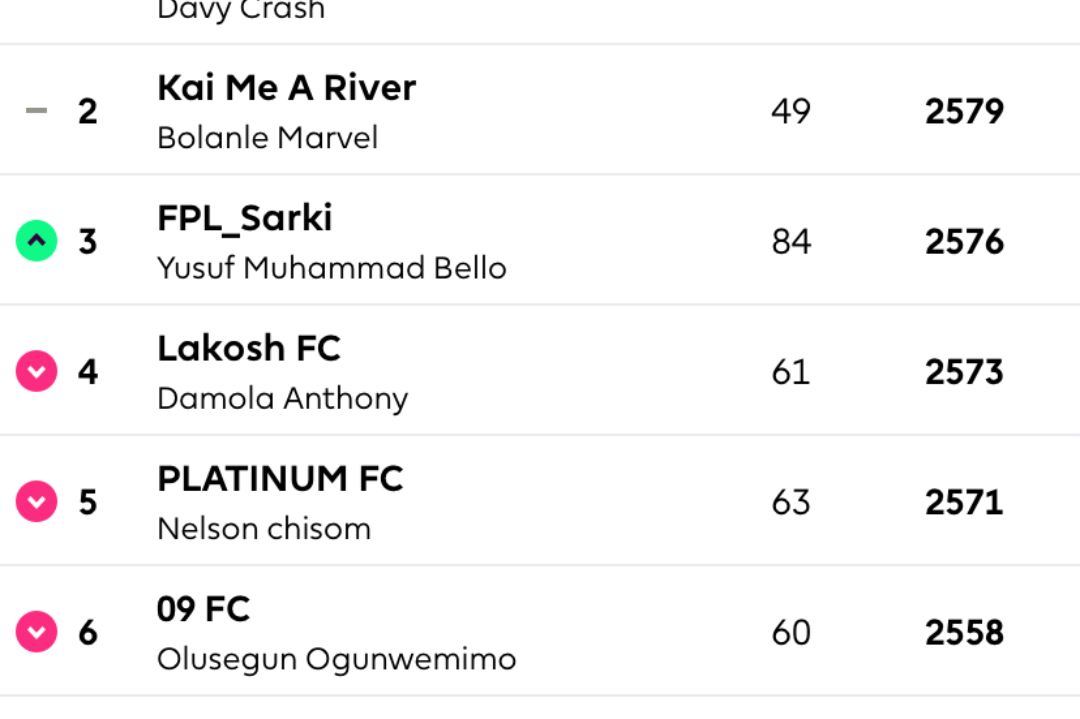Open the 09 FC team page
1080x719 pixels.
(x=203, y=609)
